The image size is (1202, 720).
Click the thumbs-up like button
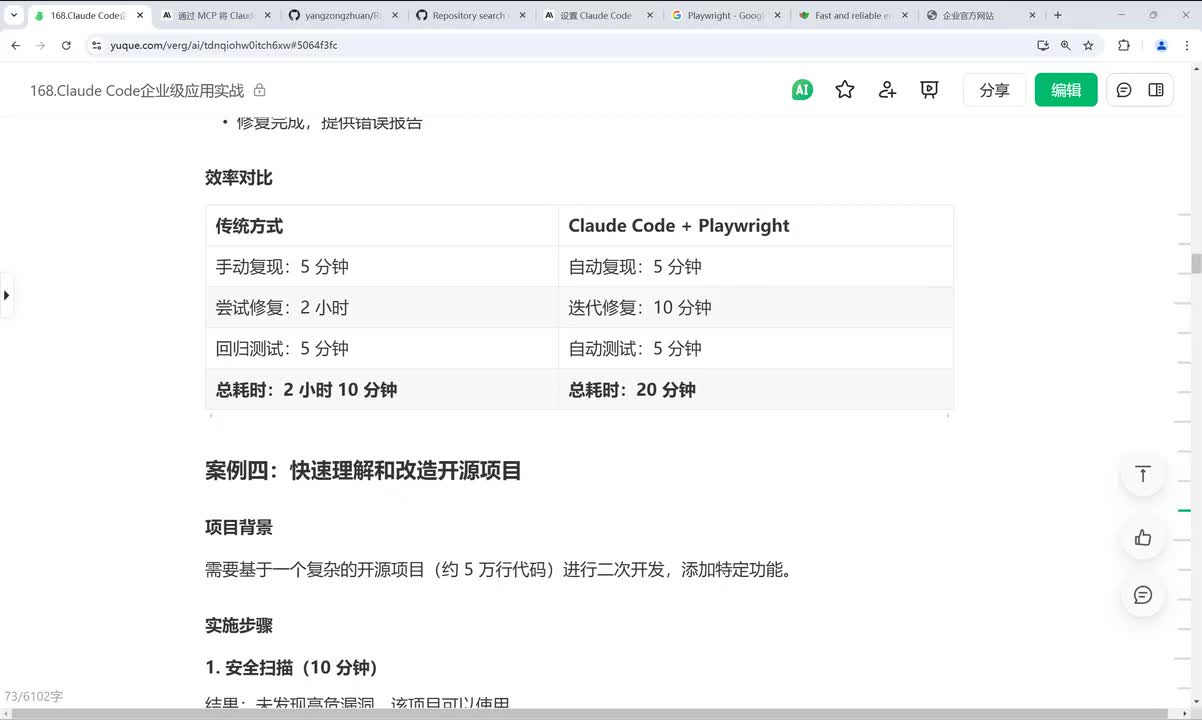(1143, 538)
